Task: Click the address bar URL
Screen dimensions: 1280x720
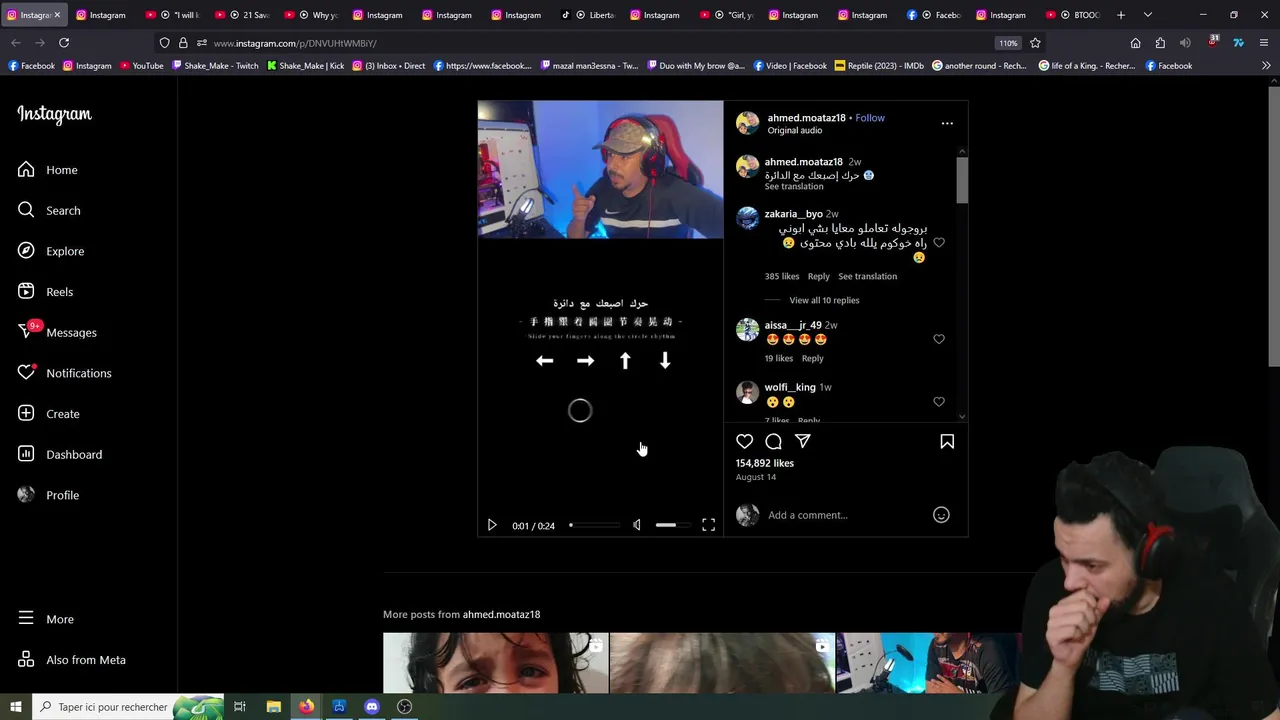Action: tap(295, 43)
